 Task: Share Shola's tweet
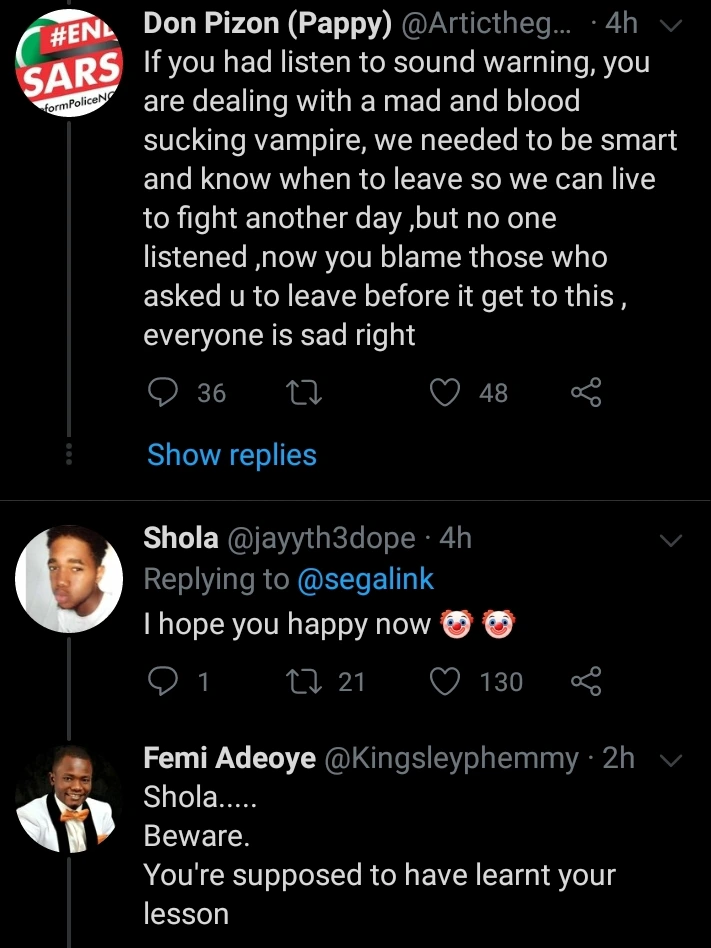pos(586,682)
